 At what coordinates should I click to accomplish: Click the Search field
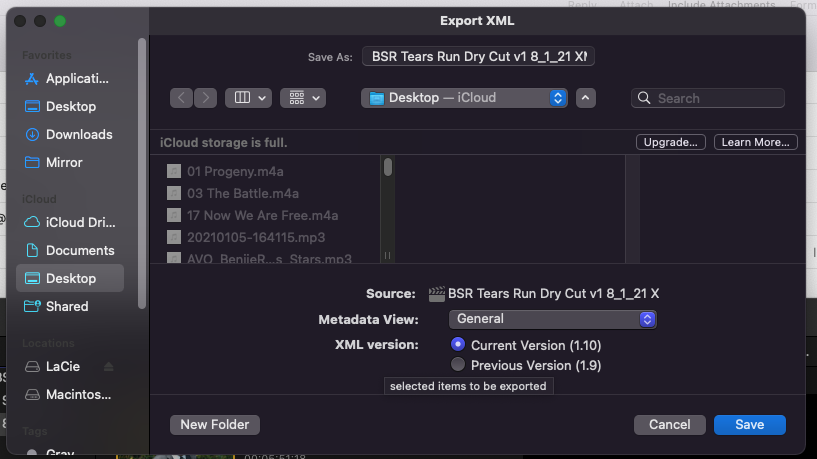click(x=708, y=98)
